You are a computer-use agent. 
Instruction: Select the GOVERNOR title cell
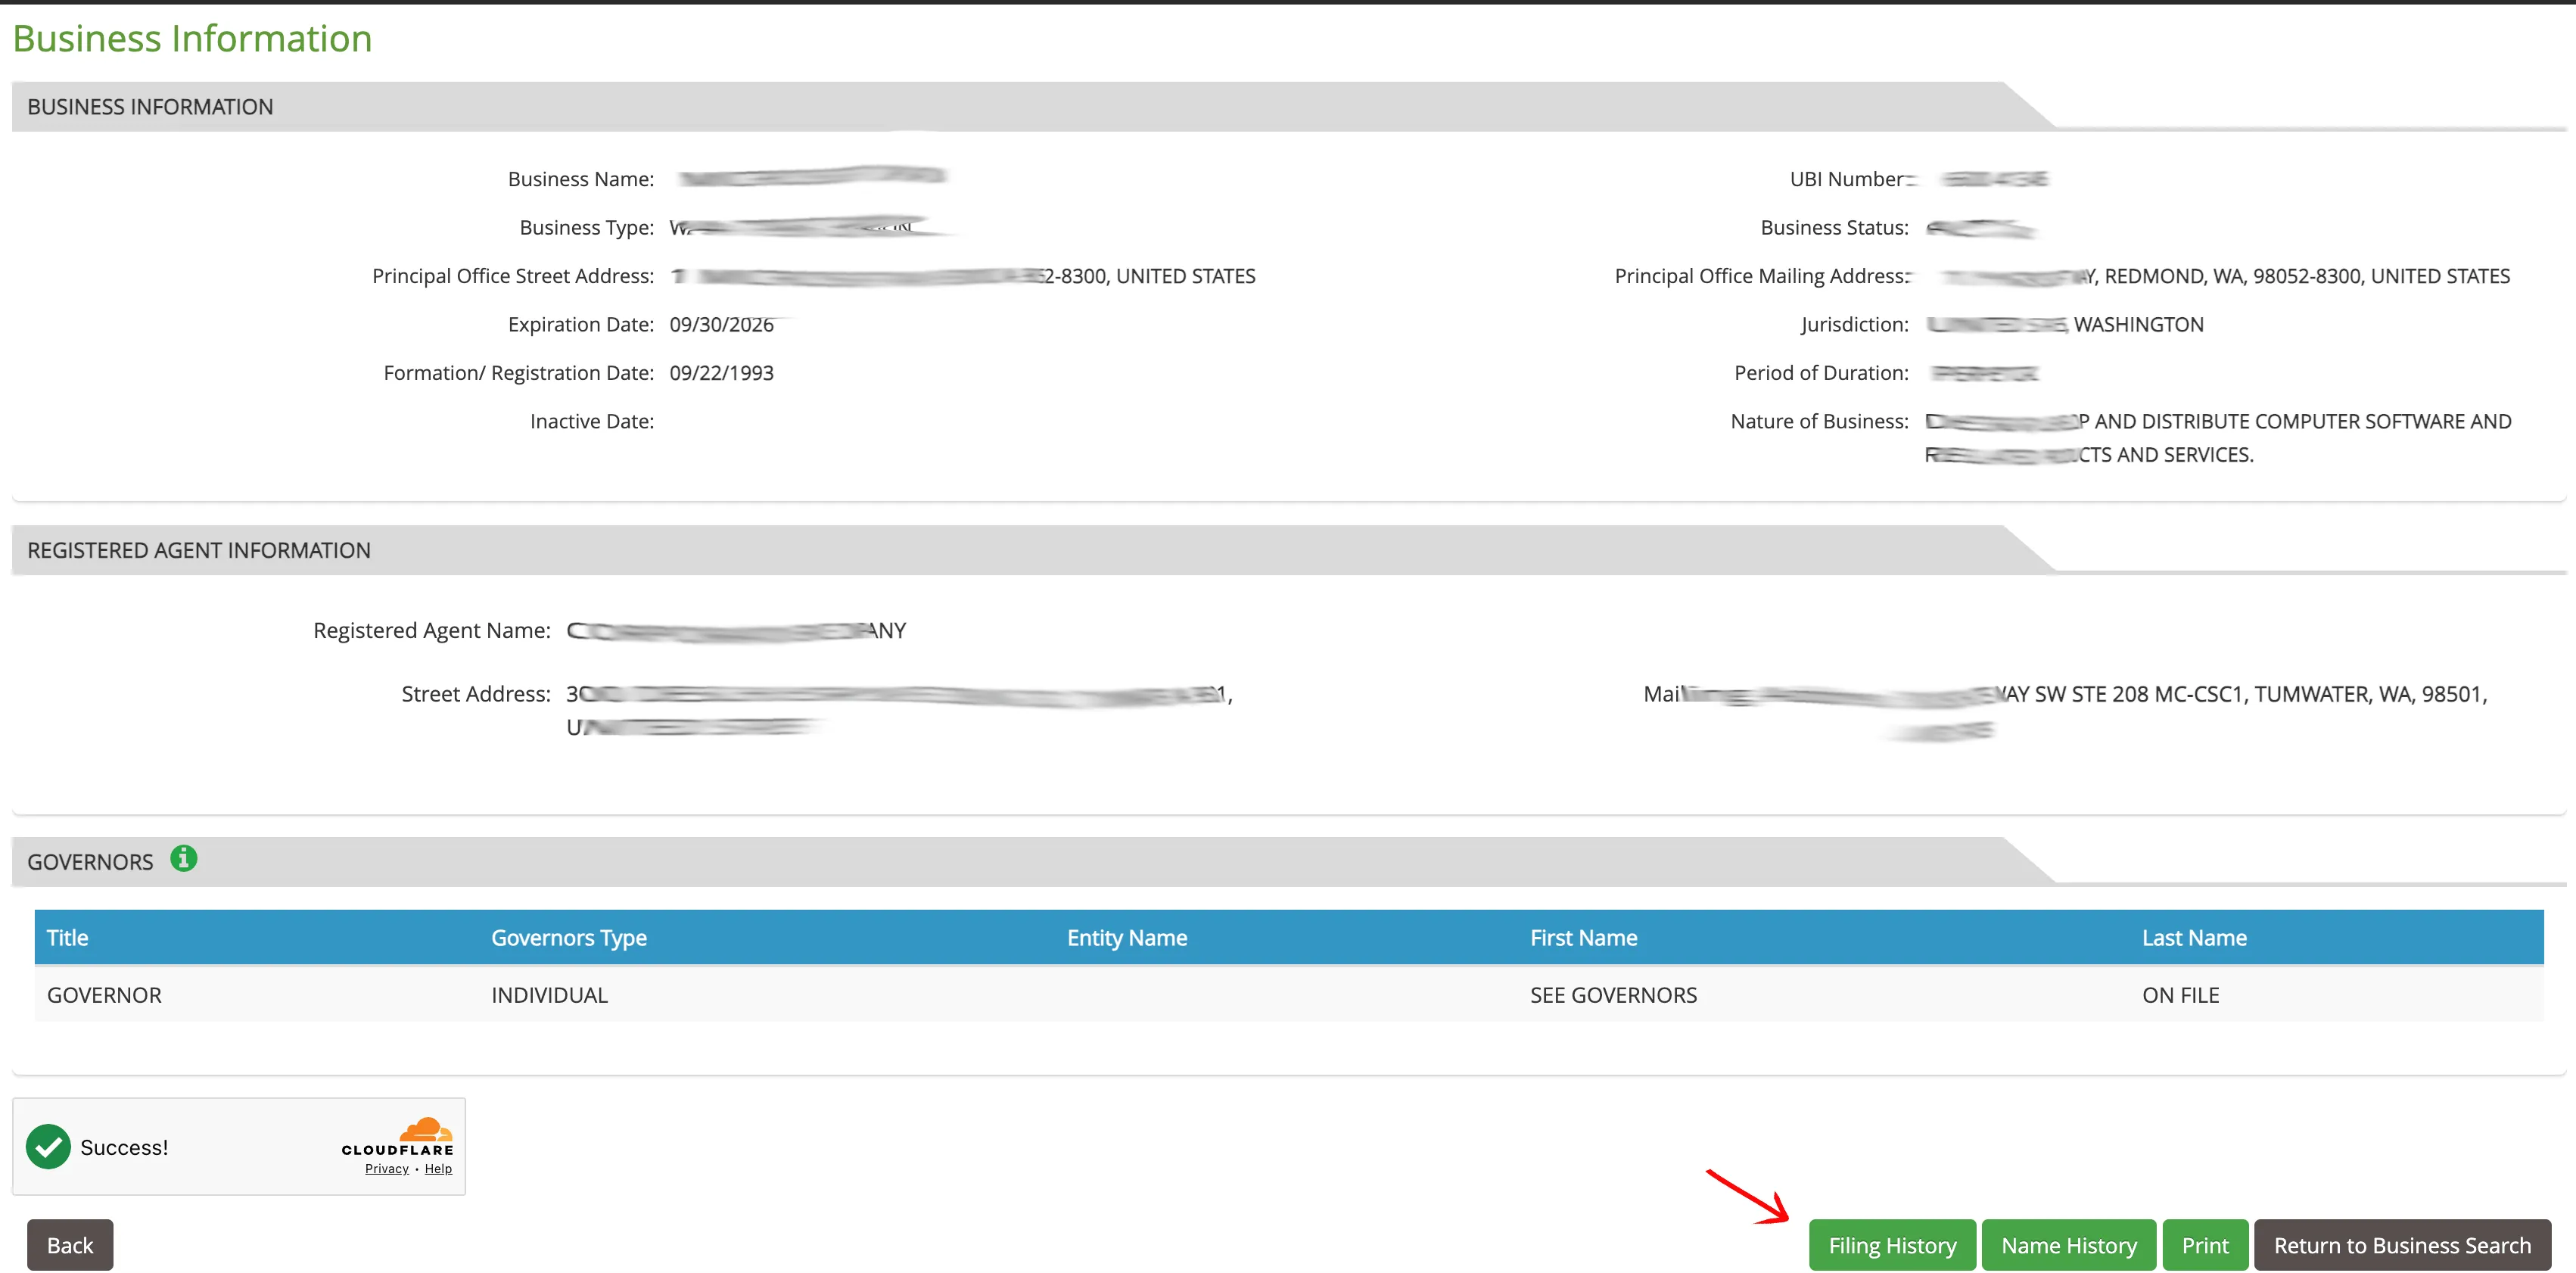104,995
